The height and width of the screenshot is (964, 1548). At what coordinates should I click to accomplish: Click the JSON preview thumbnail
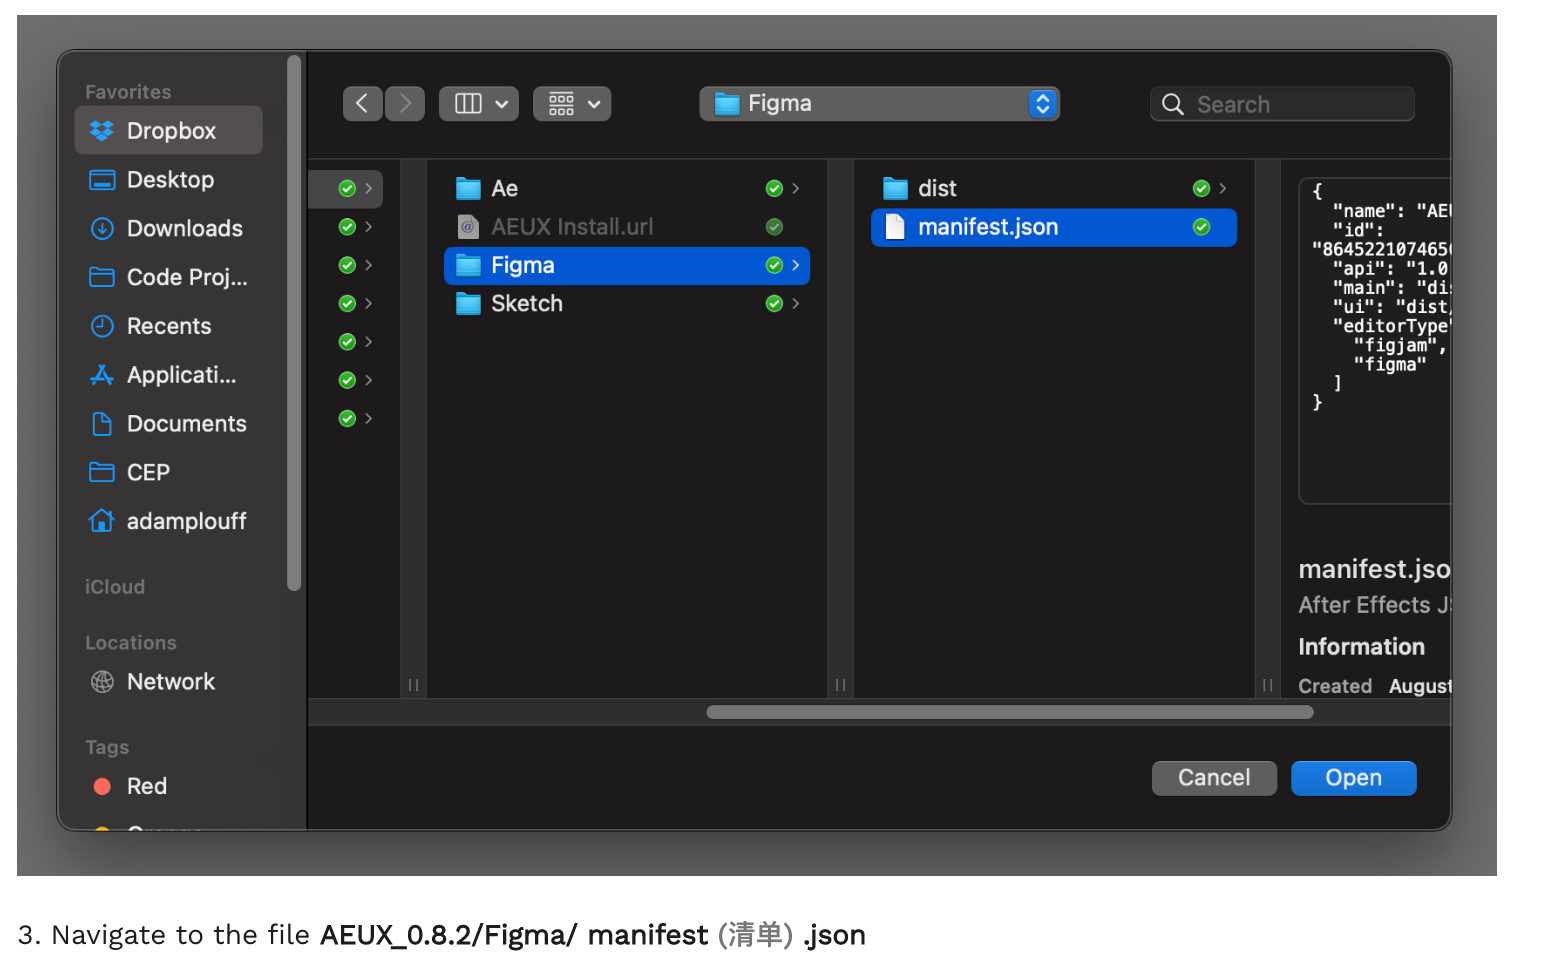point(1376,340)
